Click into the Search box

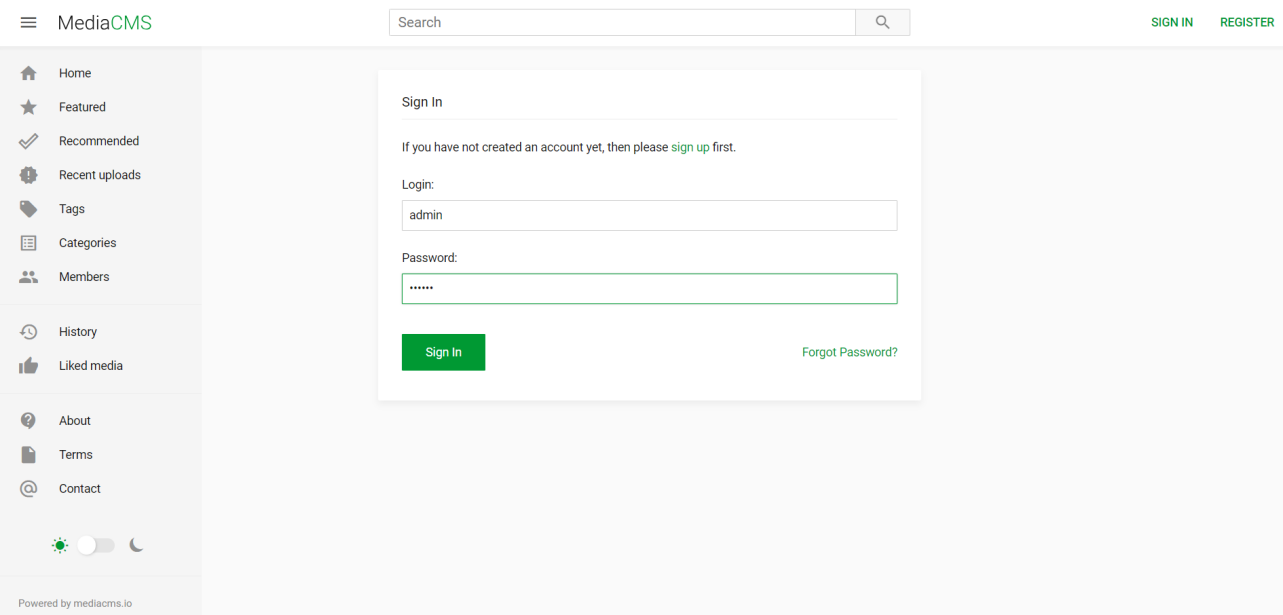pos(622,22)
